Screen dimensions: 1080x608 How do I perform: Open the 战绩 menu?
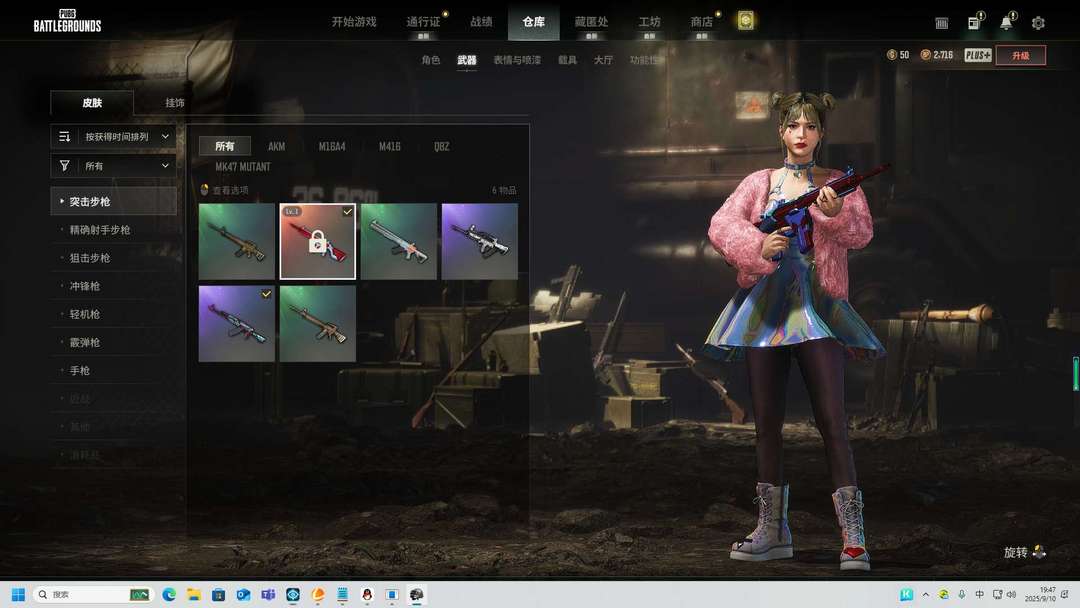point(481,21)
